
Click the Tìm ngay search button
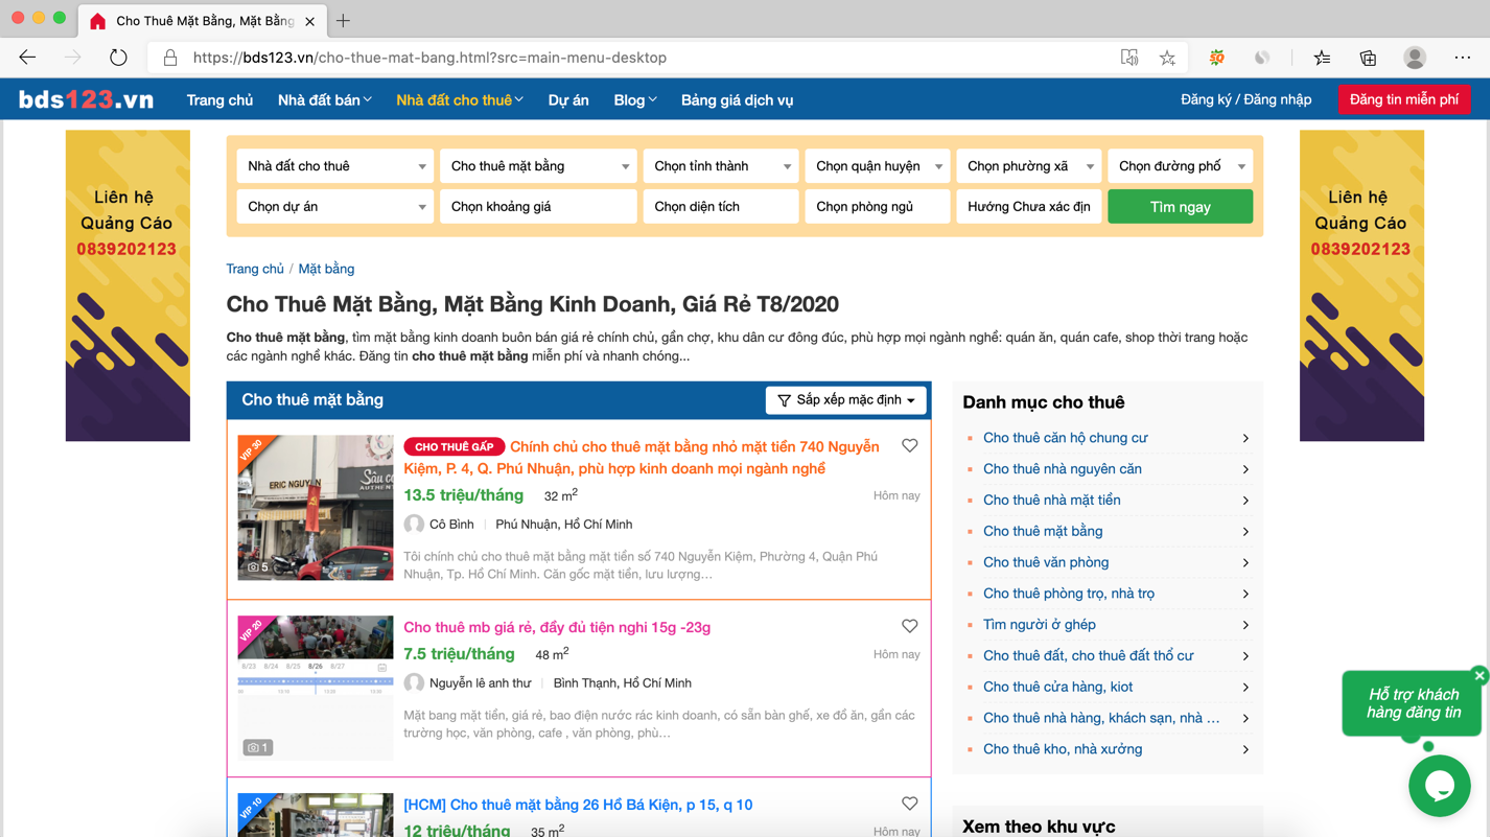[1180, 207]
